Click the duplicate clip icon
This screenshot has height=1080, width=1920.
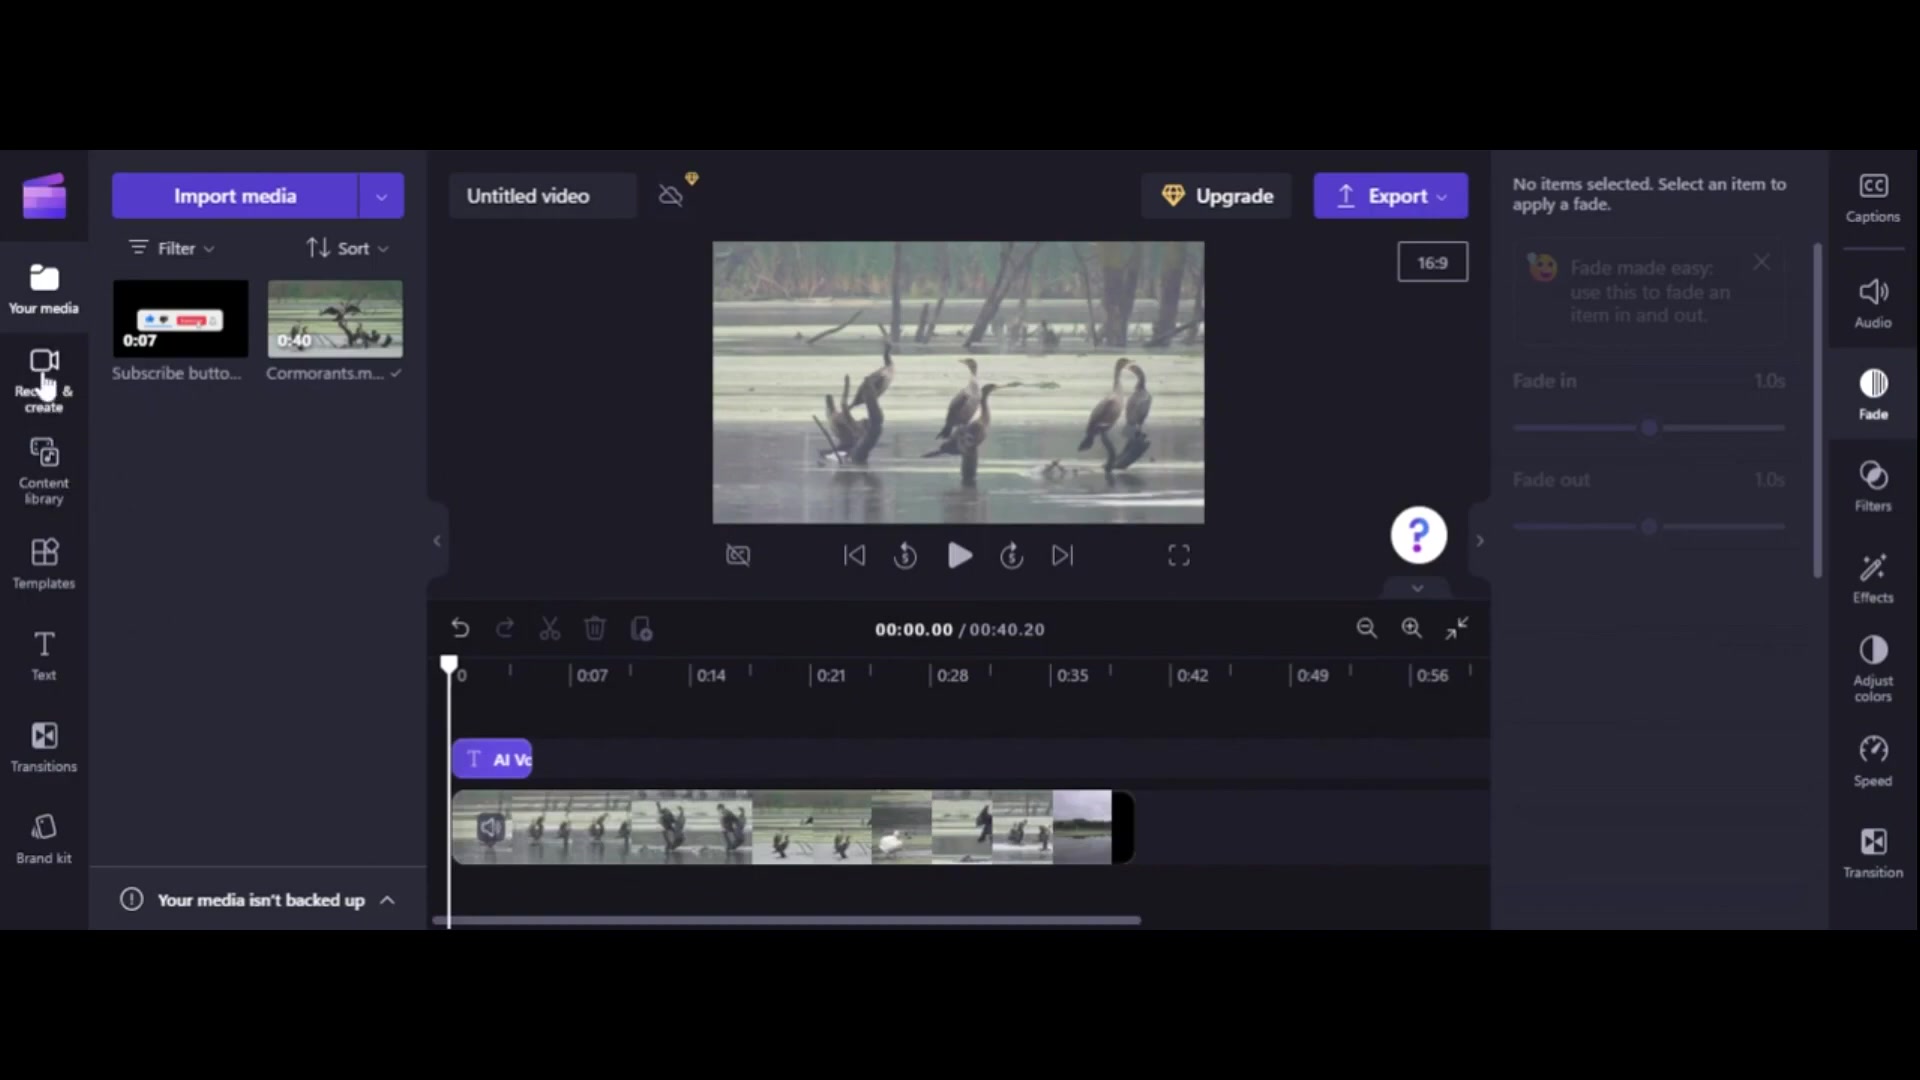(641, 628)
